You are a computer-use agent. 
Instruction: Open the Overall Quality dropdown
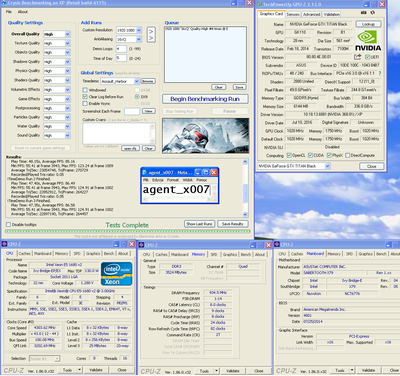(67, 34)
